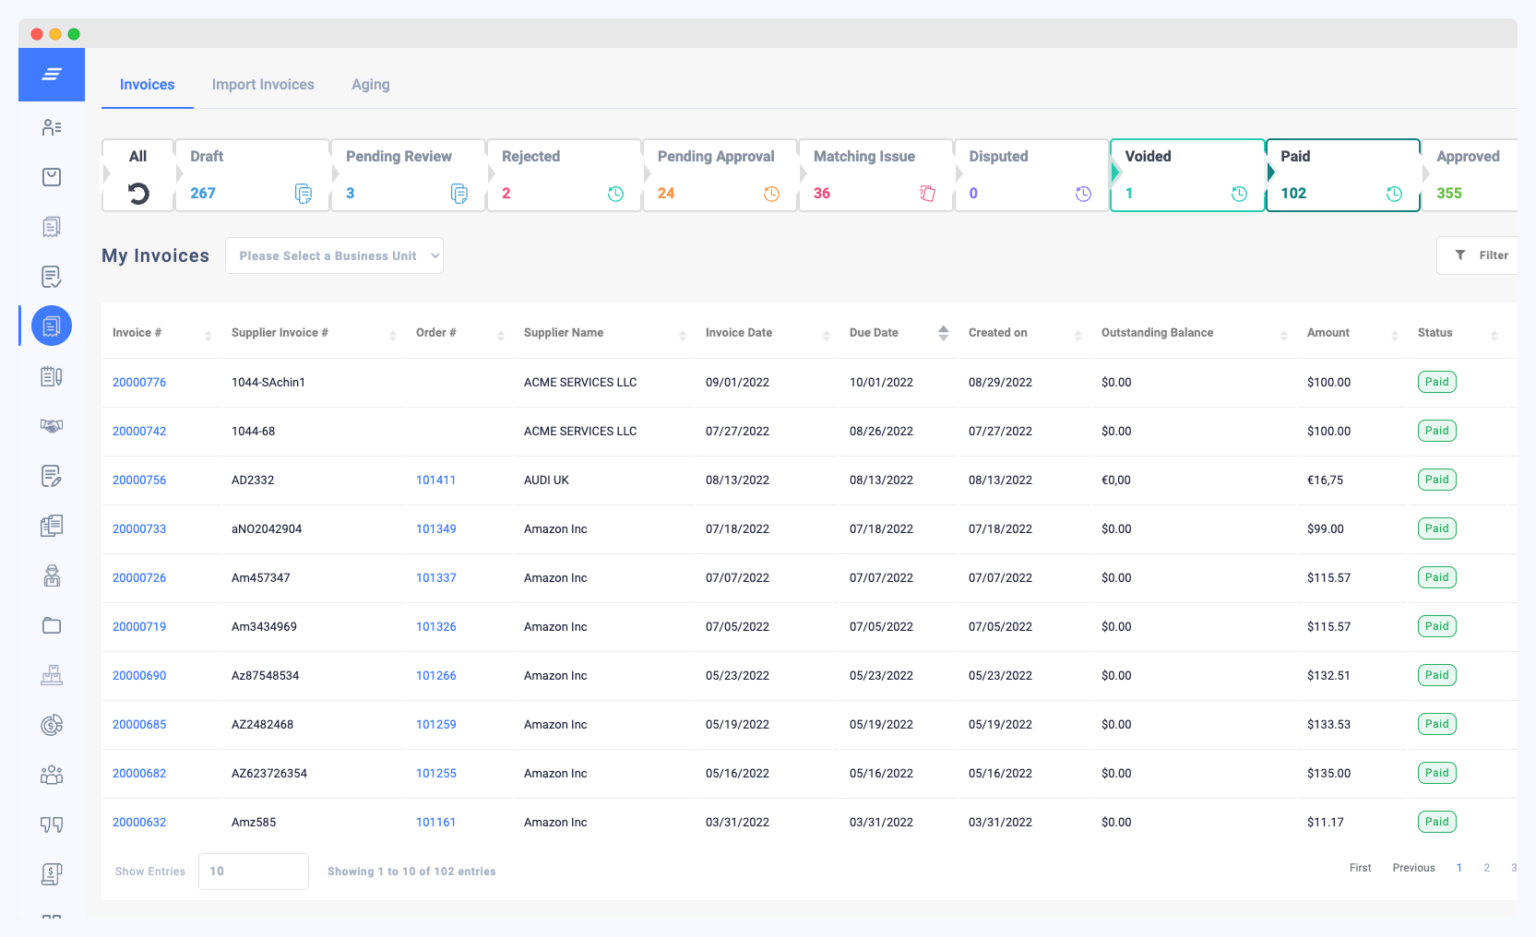Select the dollar coin icon in the sidebar
The width and height of the screenshot is (1536, 937).
[51, 724]
